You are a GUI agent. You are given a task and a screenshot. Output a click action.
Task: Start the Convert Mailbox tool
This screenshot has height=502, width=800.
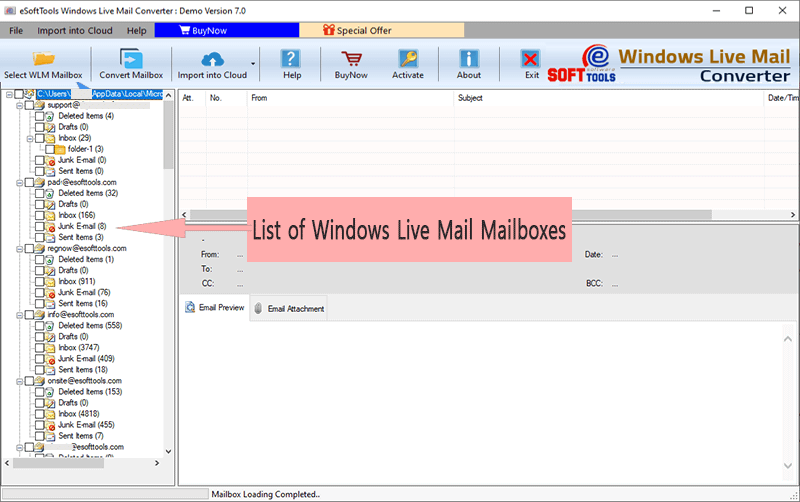(x=131, y=65)
